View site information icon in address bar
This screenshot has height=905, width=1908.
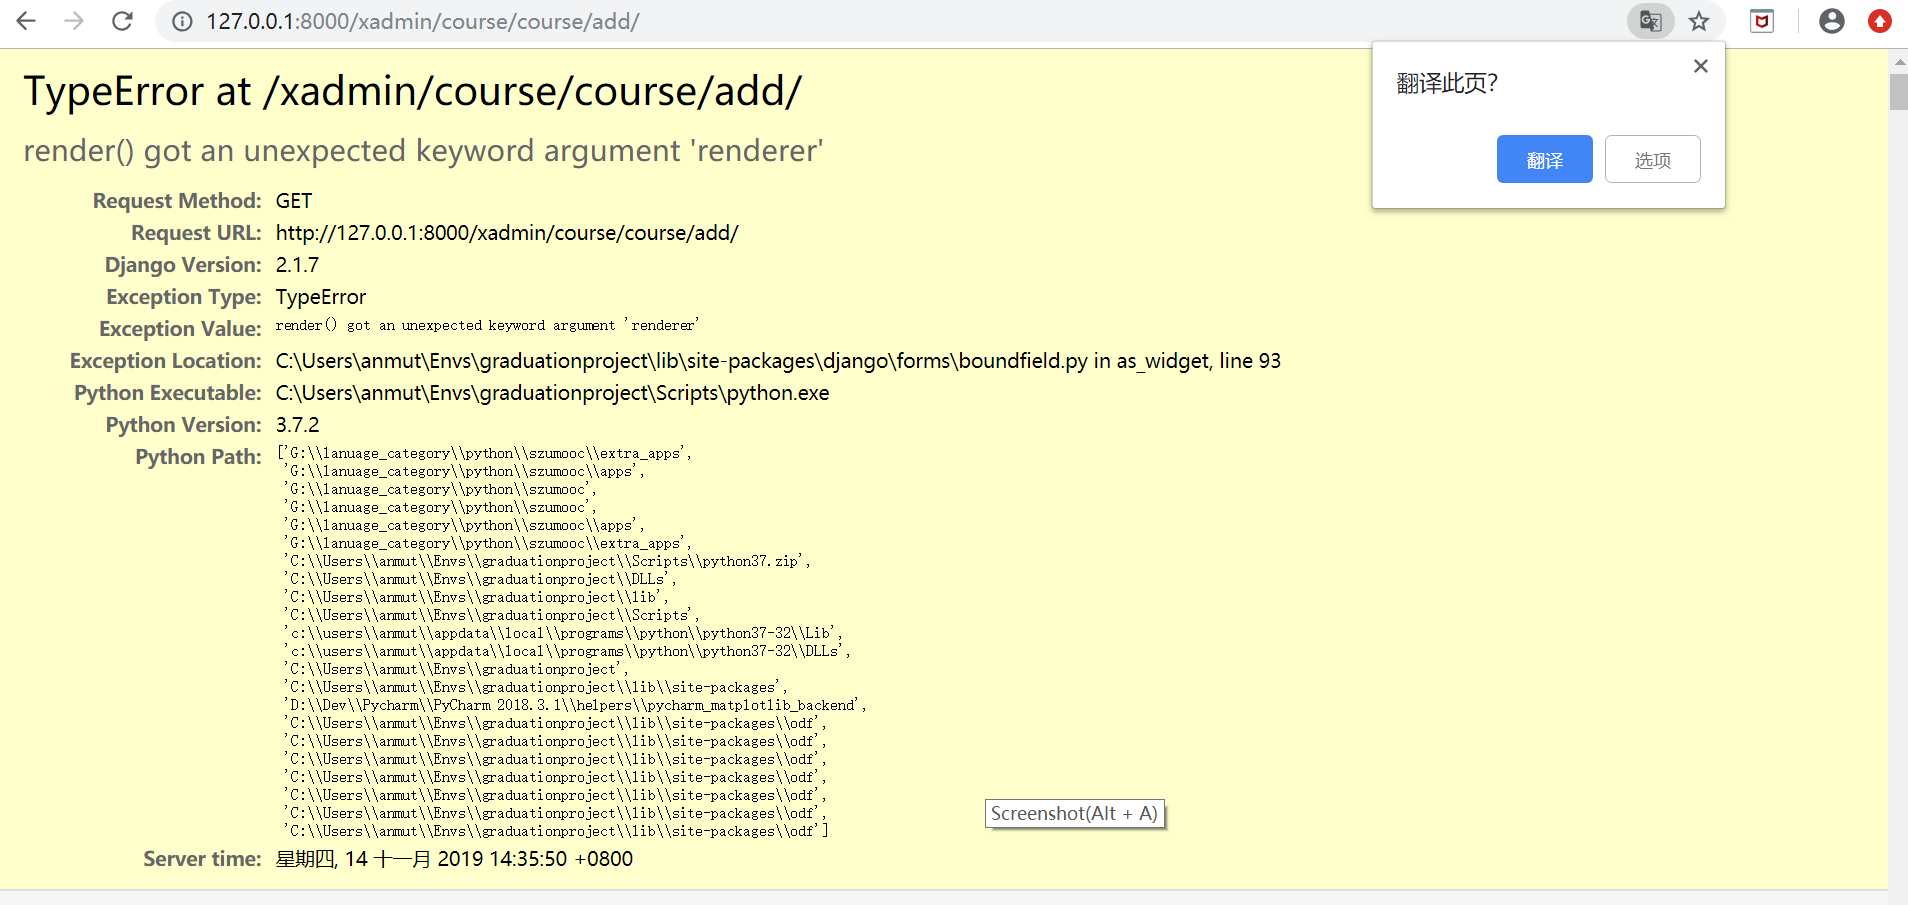coord(182,21)
